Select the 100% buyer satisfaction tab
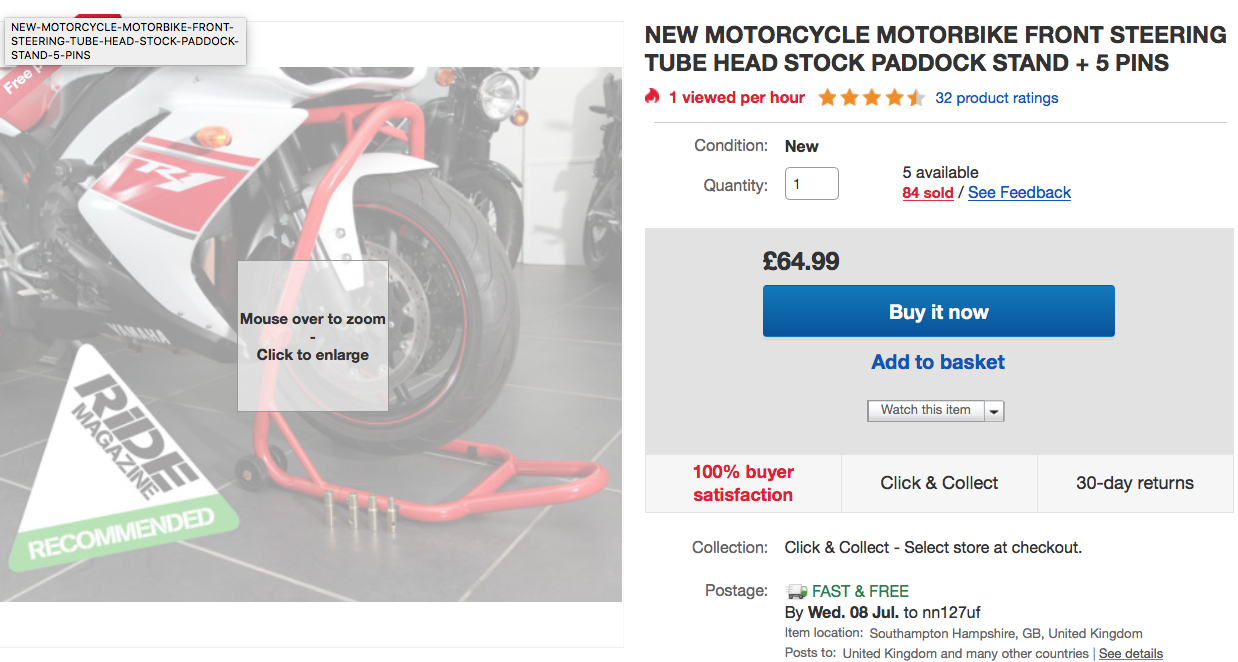Screen dimensions: 1238x662 [743, 483]
